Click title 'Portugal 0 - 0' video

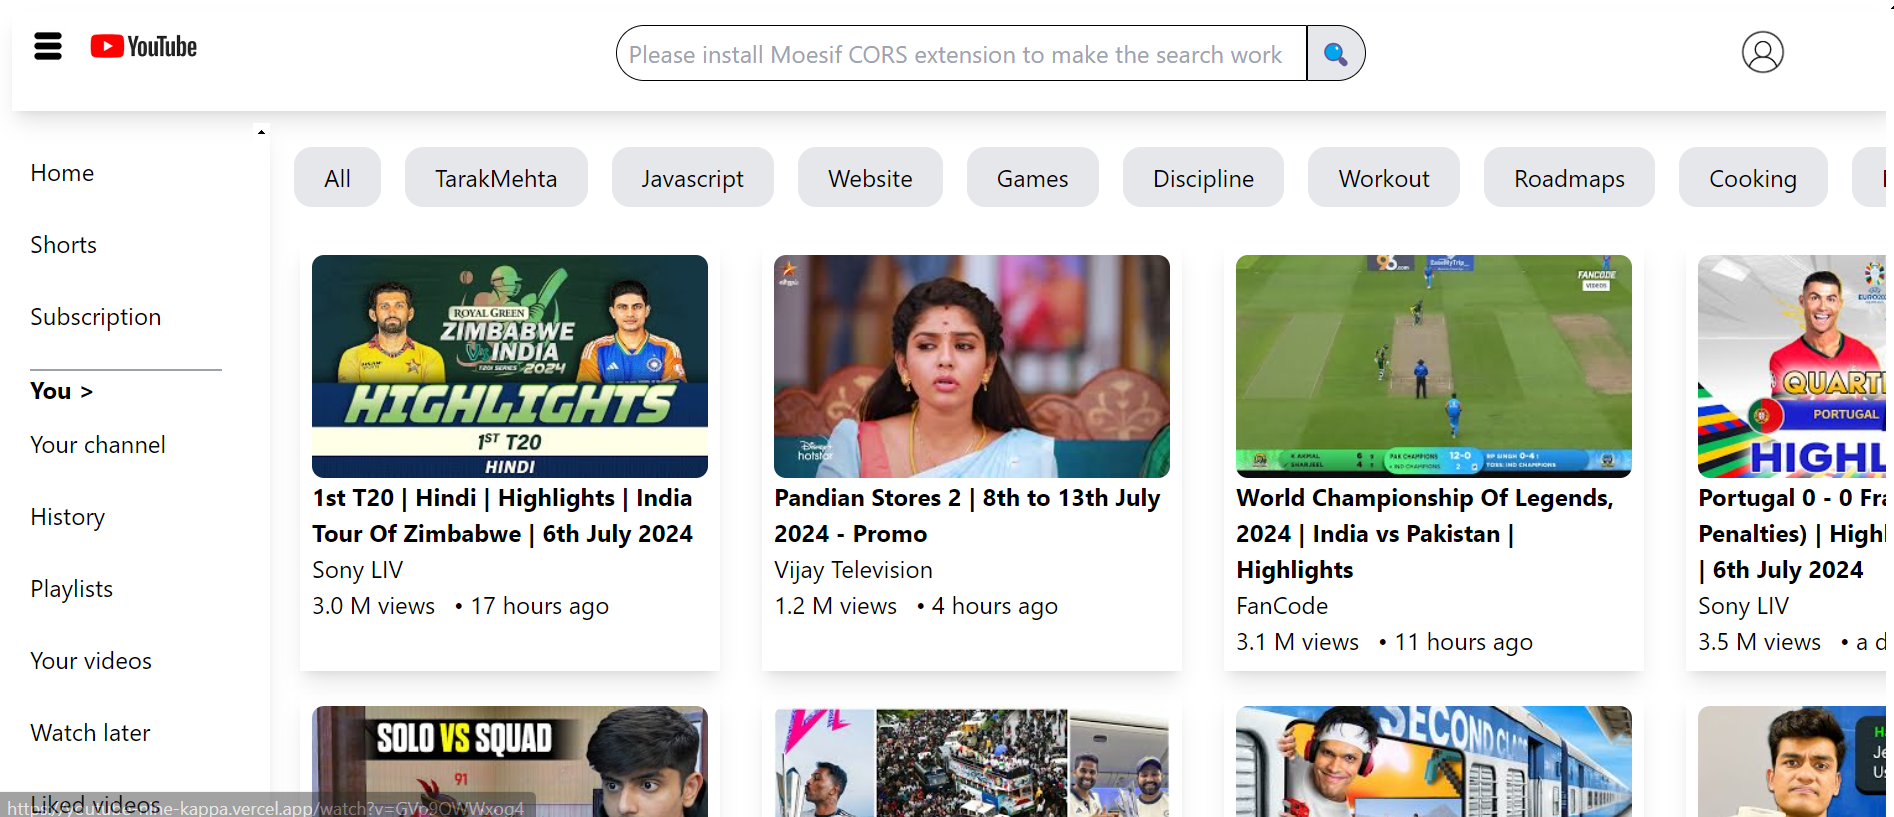tap(1792, 534)
